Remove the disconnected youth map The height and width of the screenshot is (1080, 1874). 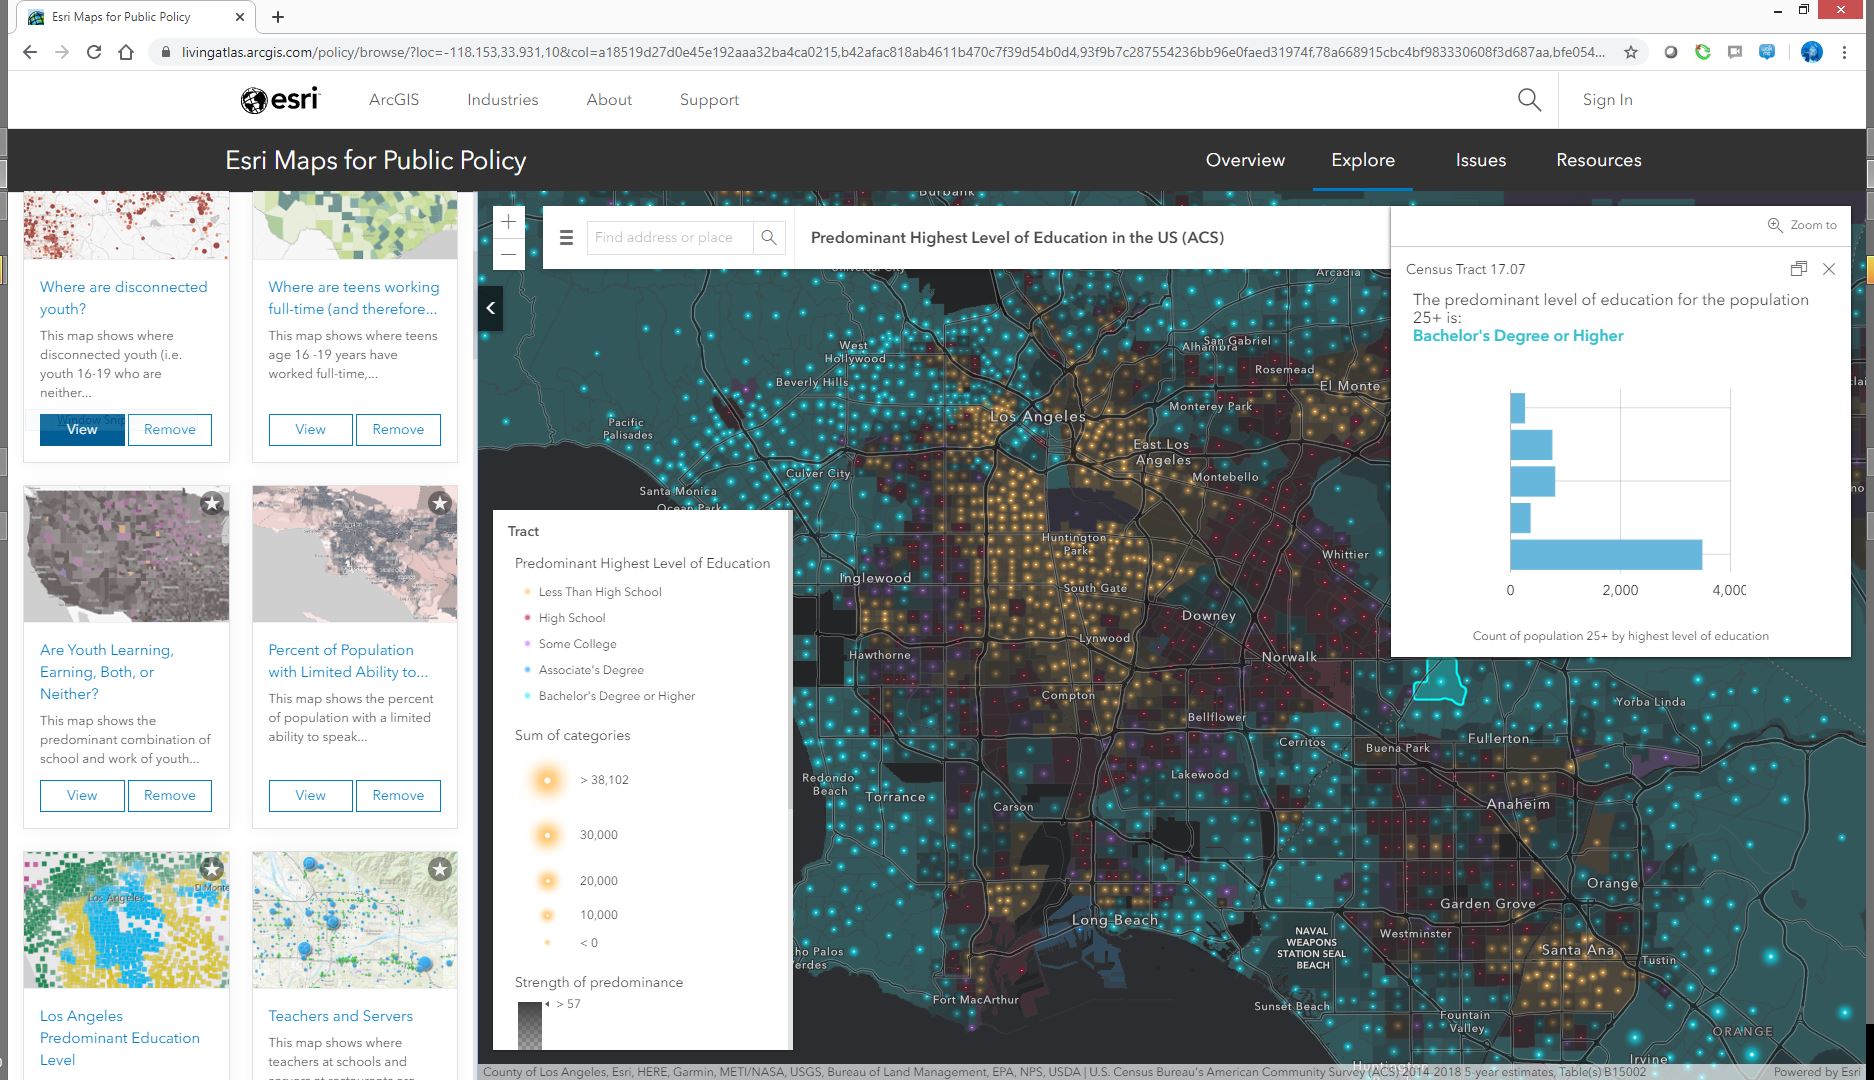170,429
